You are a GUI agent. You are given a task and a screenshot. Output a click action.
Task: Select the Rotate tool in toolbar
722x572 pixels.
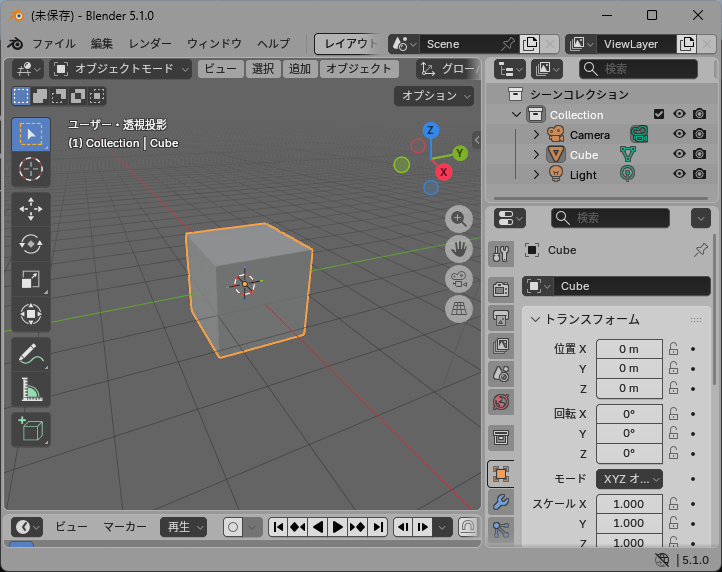31,244
